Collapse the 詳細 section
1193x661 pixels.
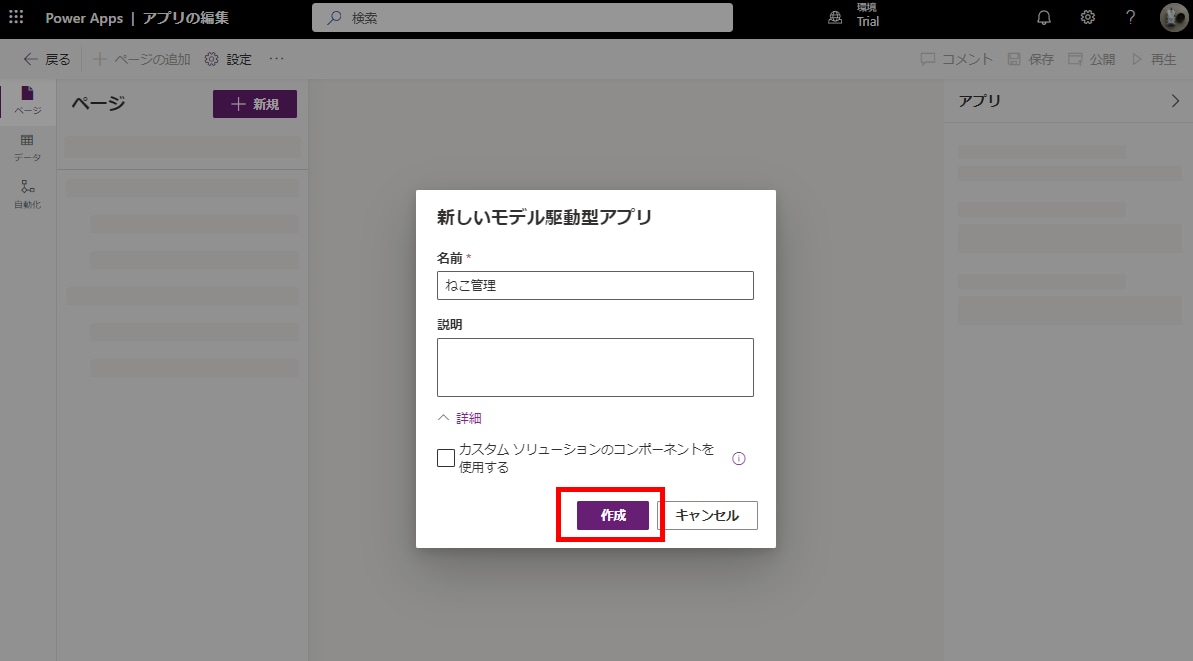coord(460,418)
